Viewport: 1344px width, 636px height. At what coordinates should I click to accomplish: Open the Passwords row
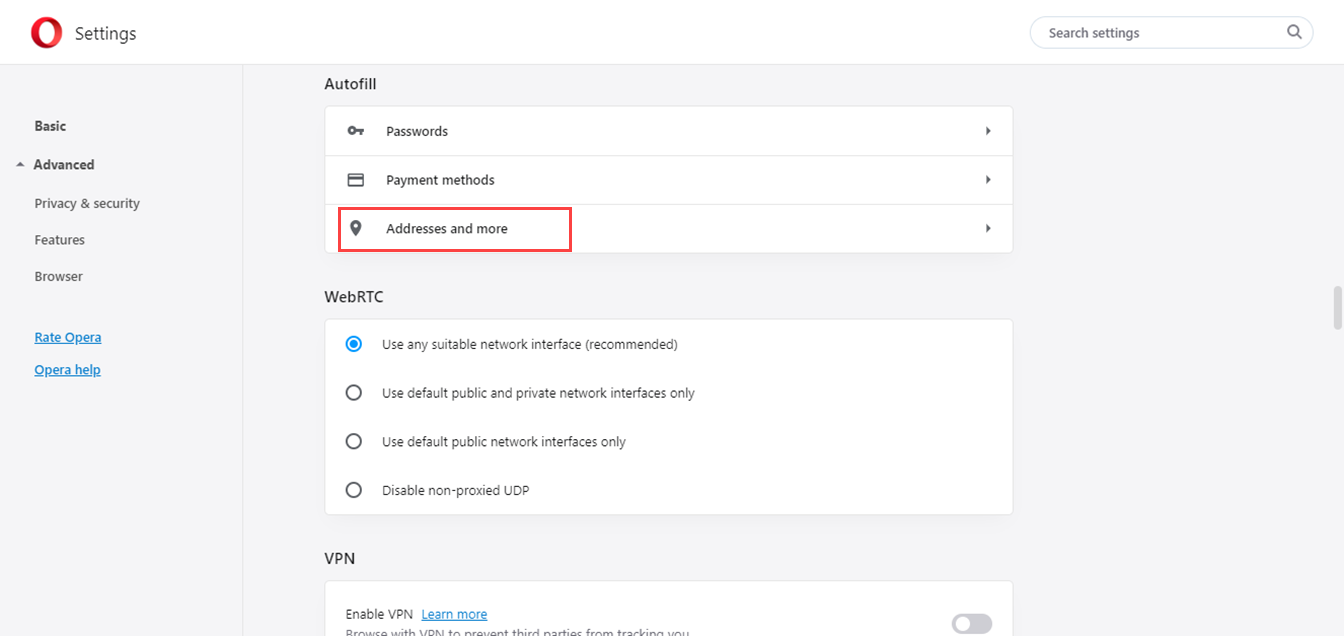(668, 131)
